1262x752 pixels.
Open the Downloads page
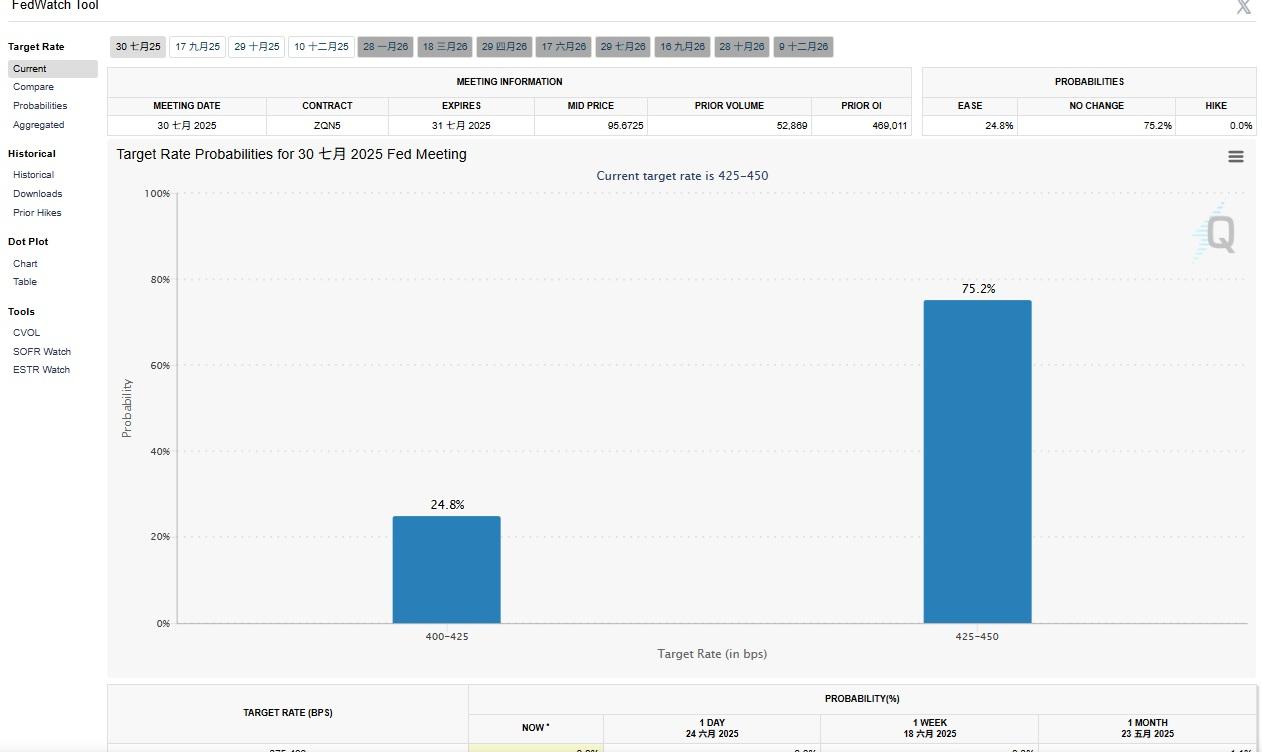37,194
